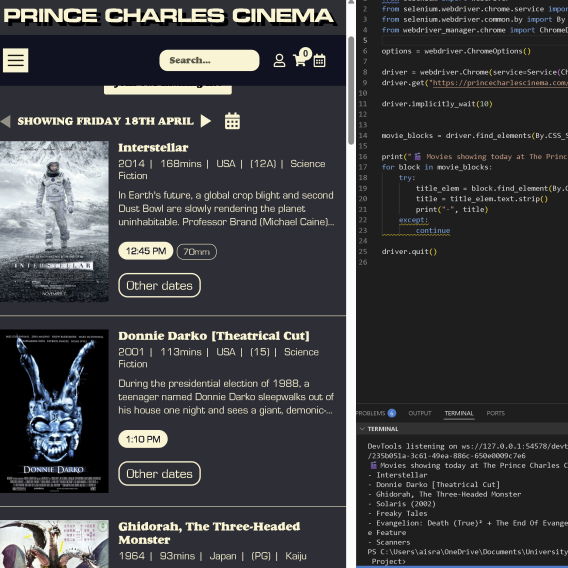Click Other dates for Interstellar

[159, 285]
